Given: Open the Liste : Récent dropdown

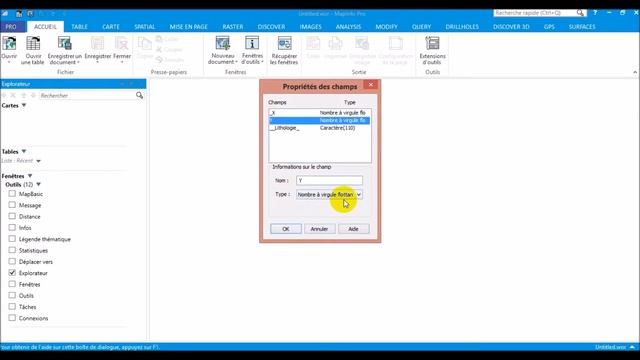Looking at the screenshot, I should coord(38,161).
